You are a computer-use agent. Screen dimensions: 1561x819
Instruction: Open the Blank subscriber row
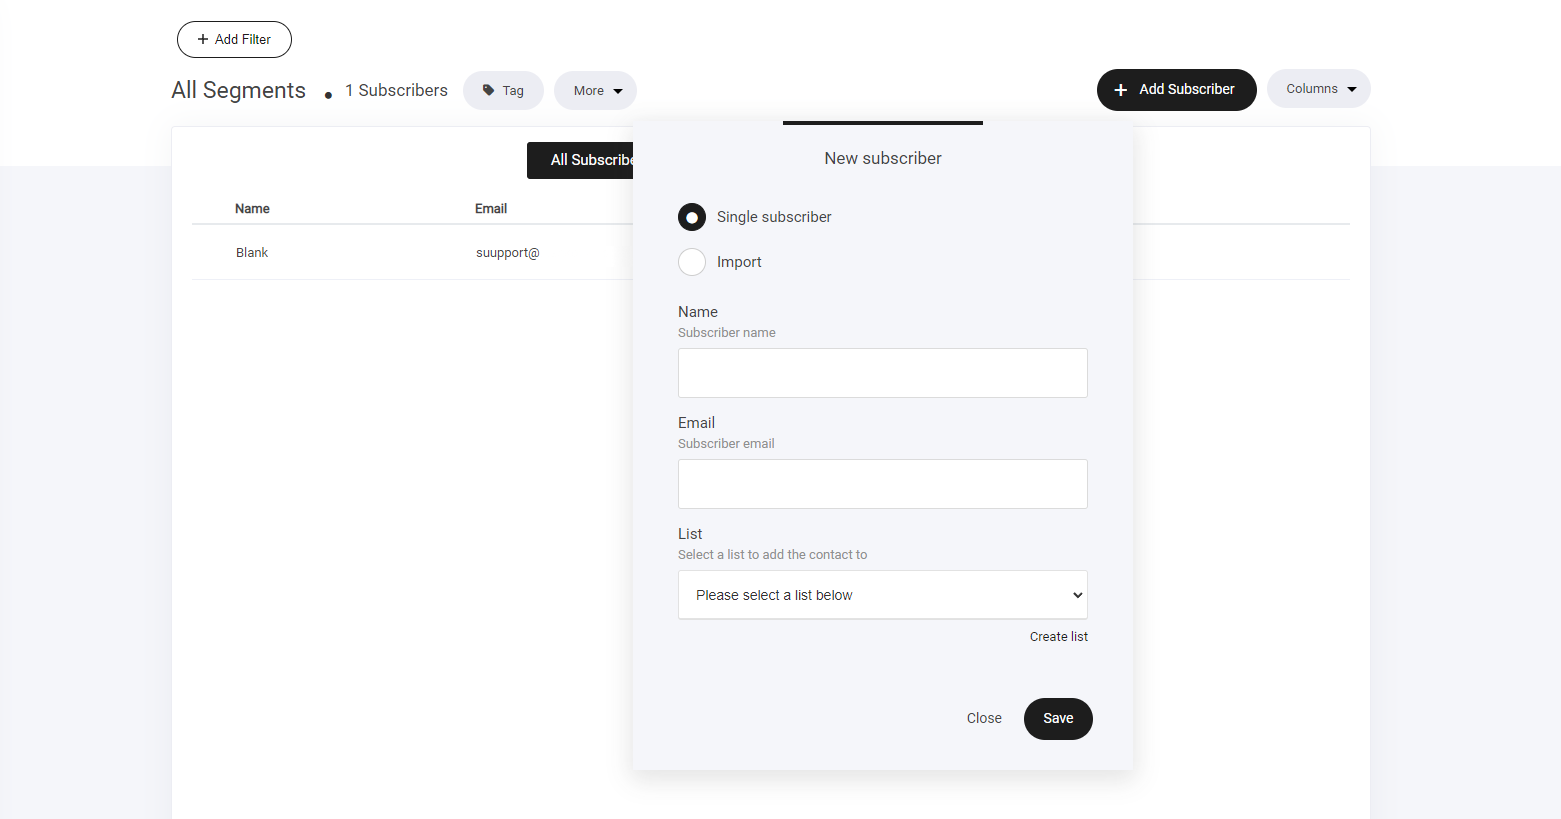(252, 253)
